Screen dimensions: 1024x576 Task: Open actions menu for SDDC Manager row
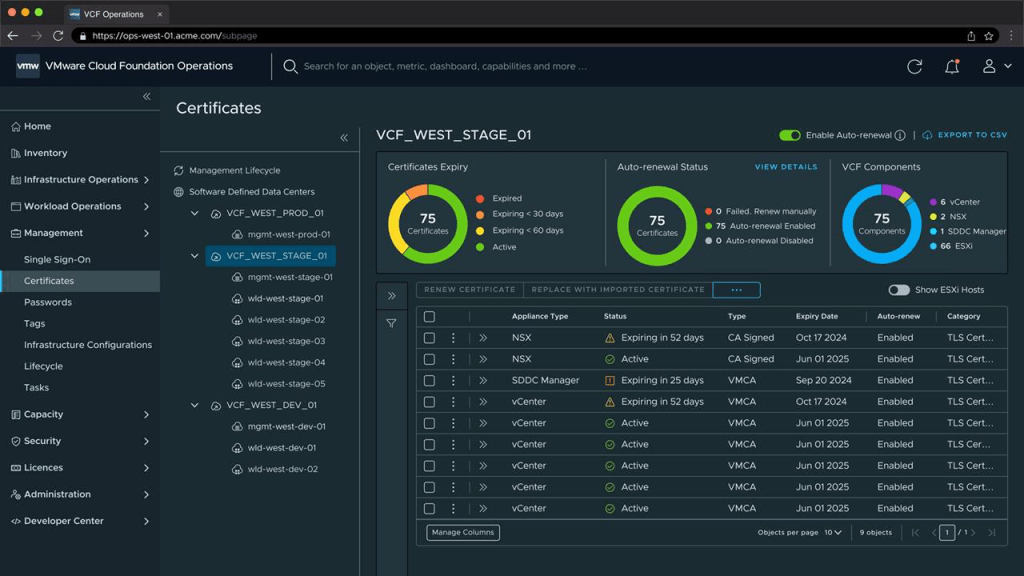(453, 380)
